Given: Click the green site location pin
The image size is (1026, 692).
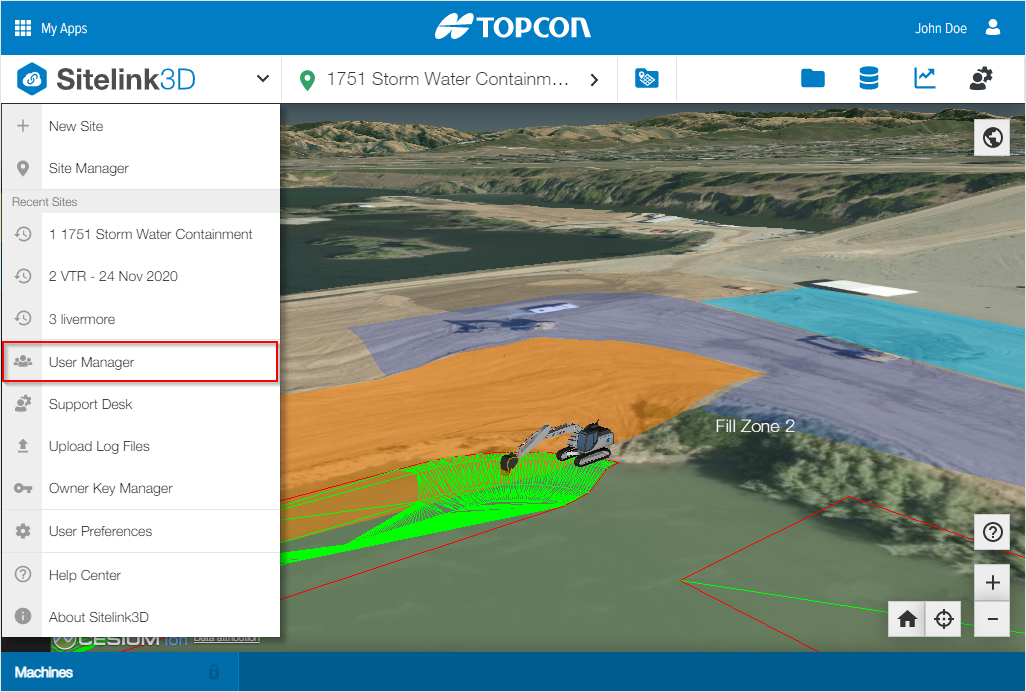Looking at the screenshot, I should [x=306, y=80].
